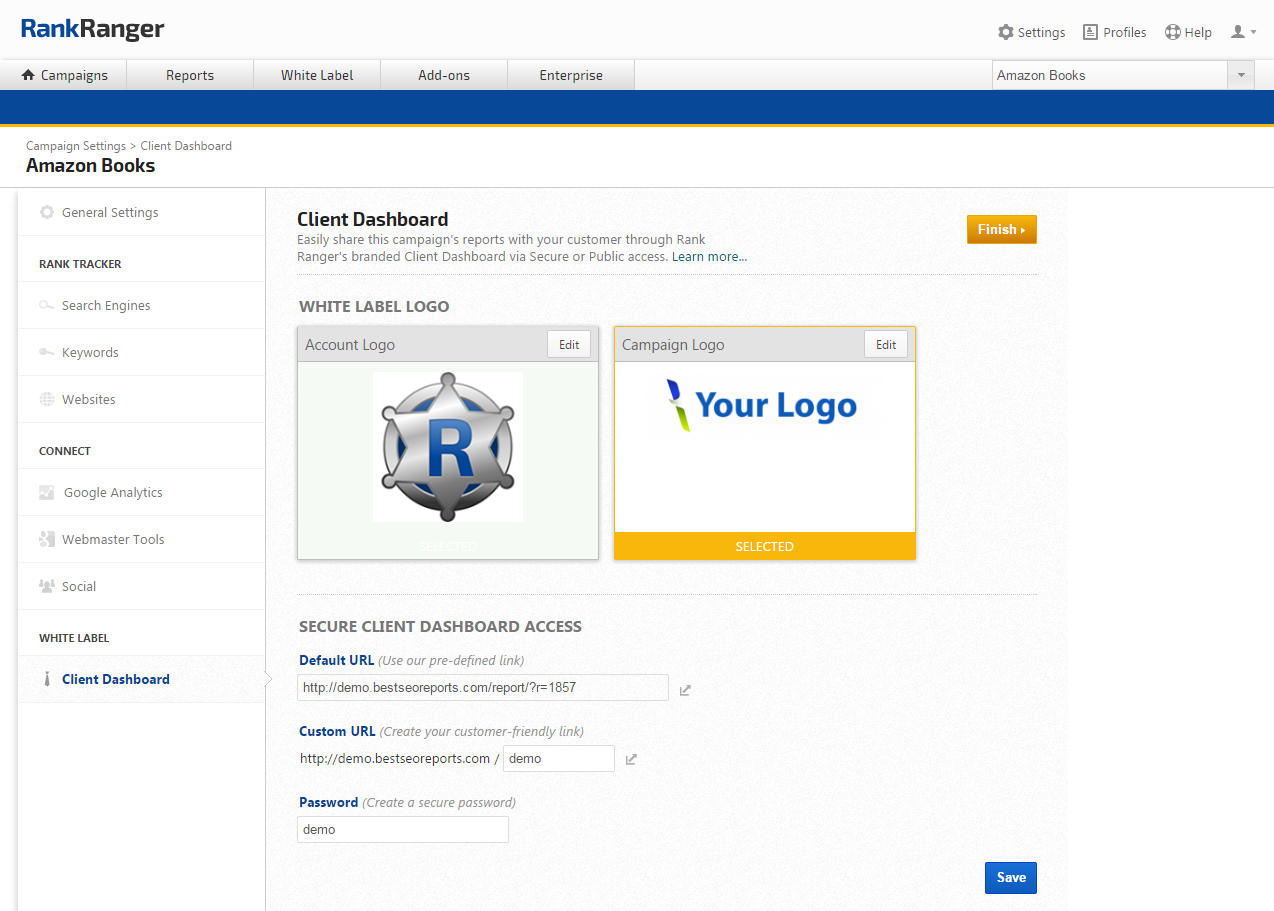Click the orange Finish button
Screen dimensions: 1274x911
tap(1002, 229)
